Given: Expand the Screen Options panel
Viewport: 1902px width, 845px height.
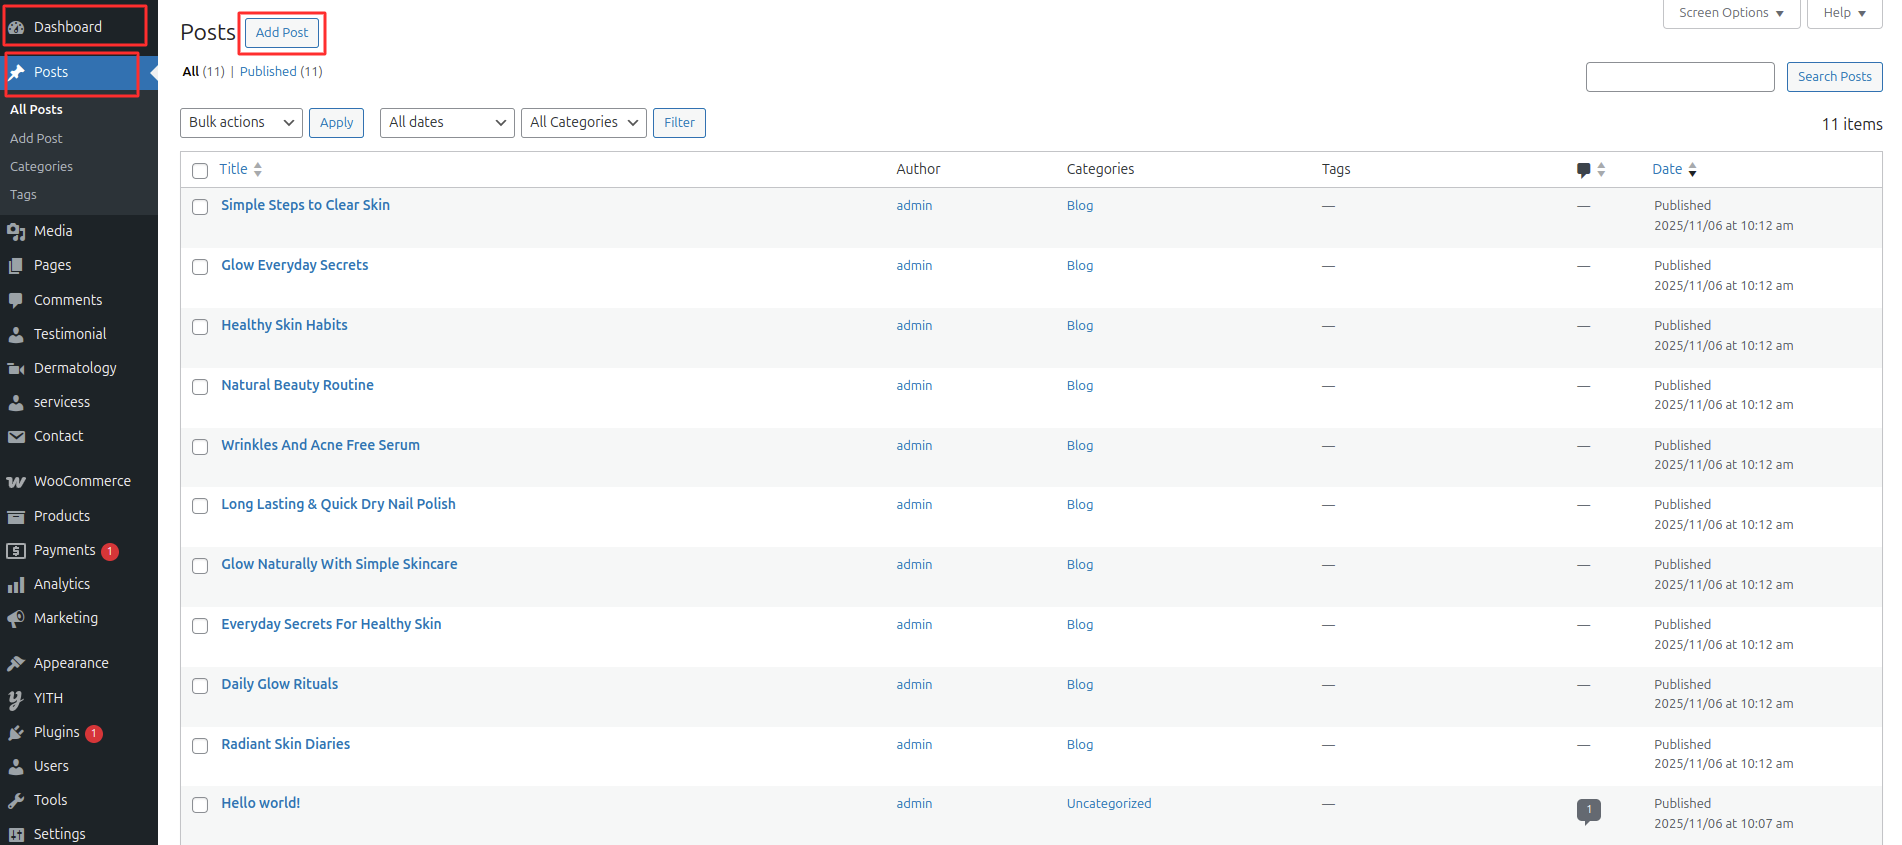Looking at the screenshot, I should [1731, 13].
